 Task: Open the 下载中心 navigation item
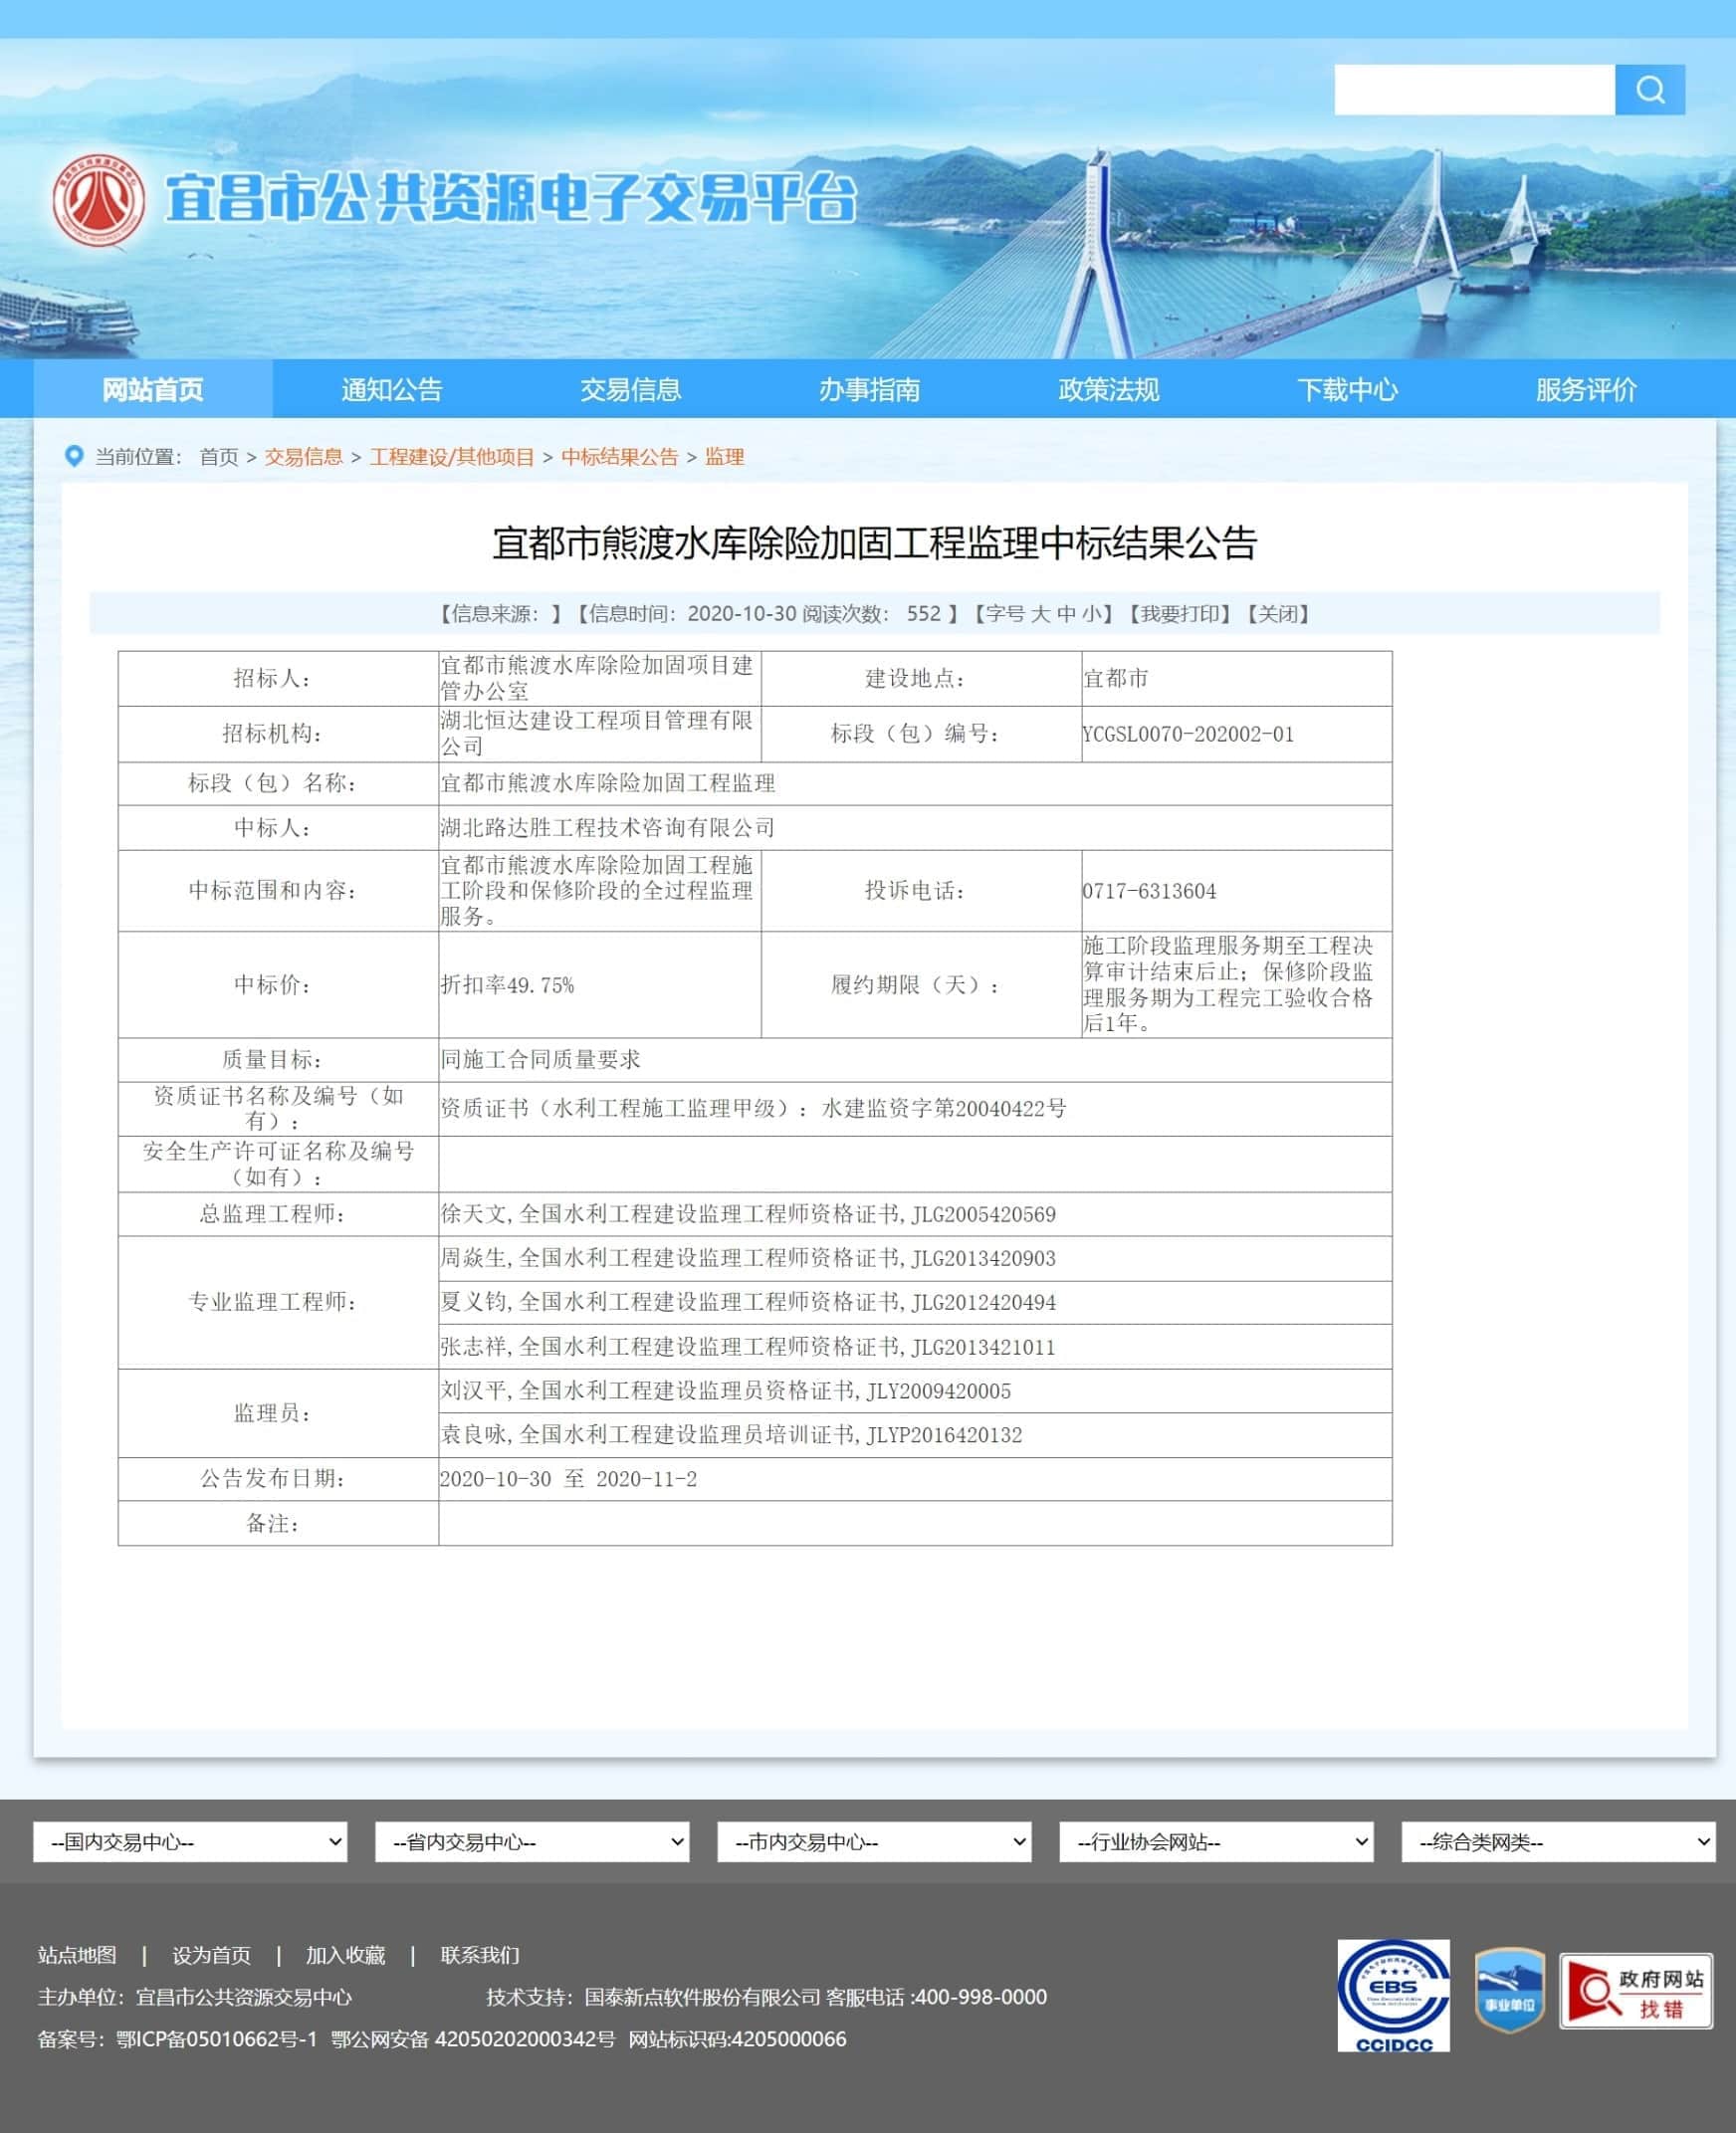[x=1347, y=389]
